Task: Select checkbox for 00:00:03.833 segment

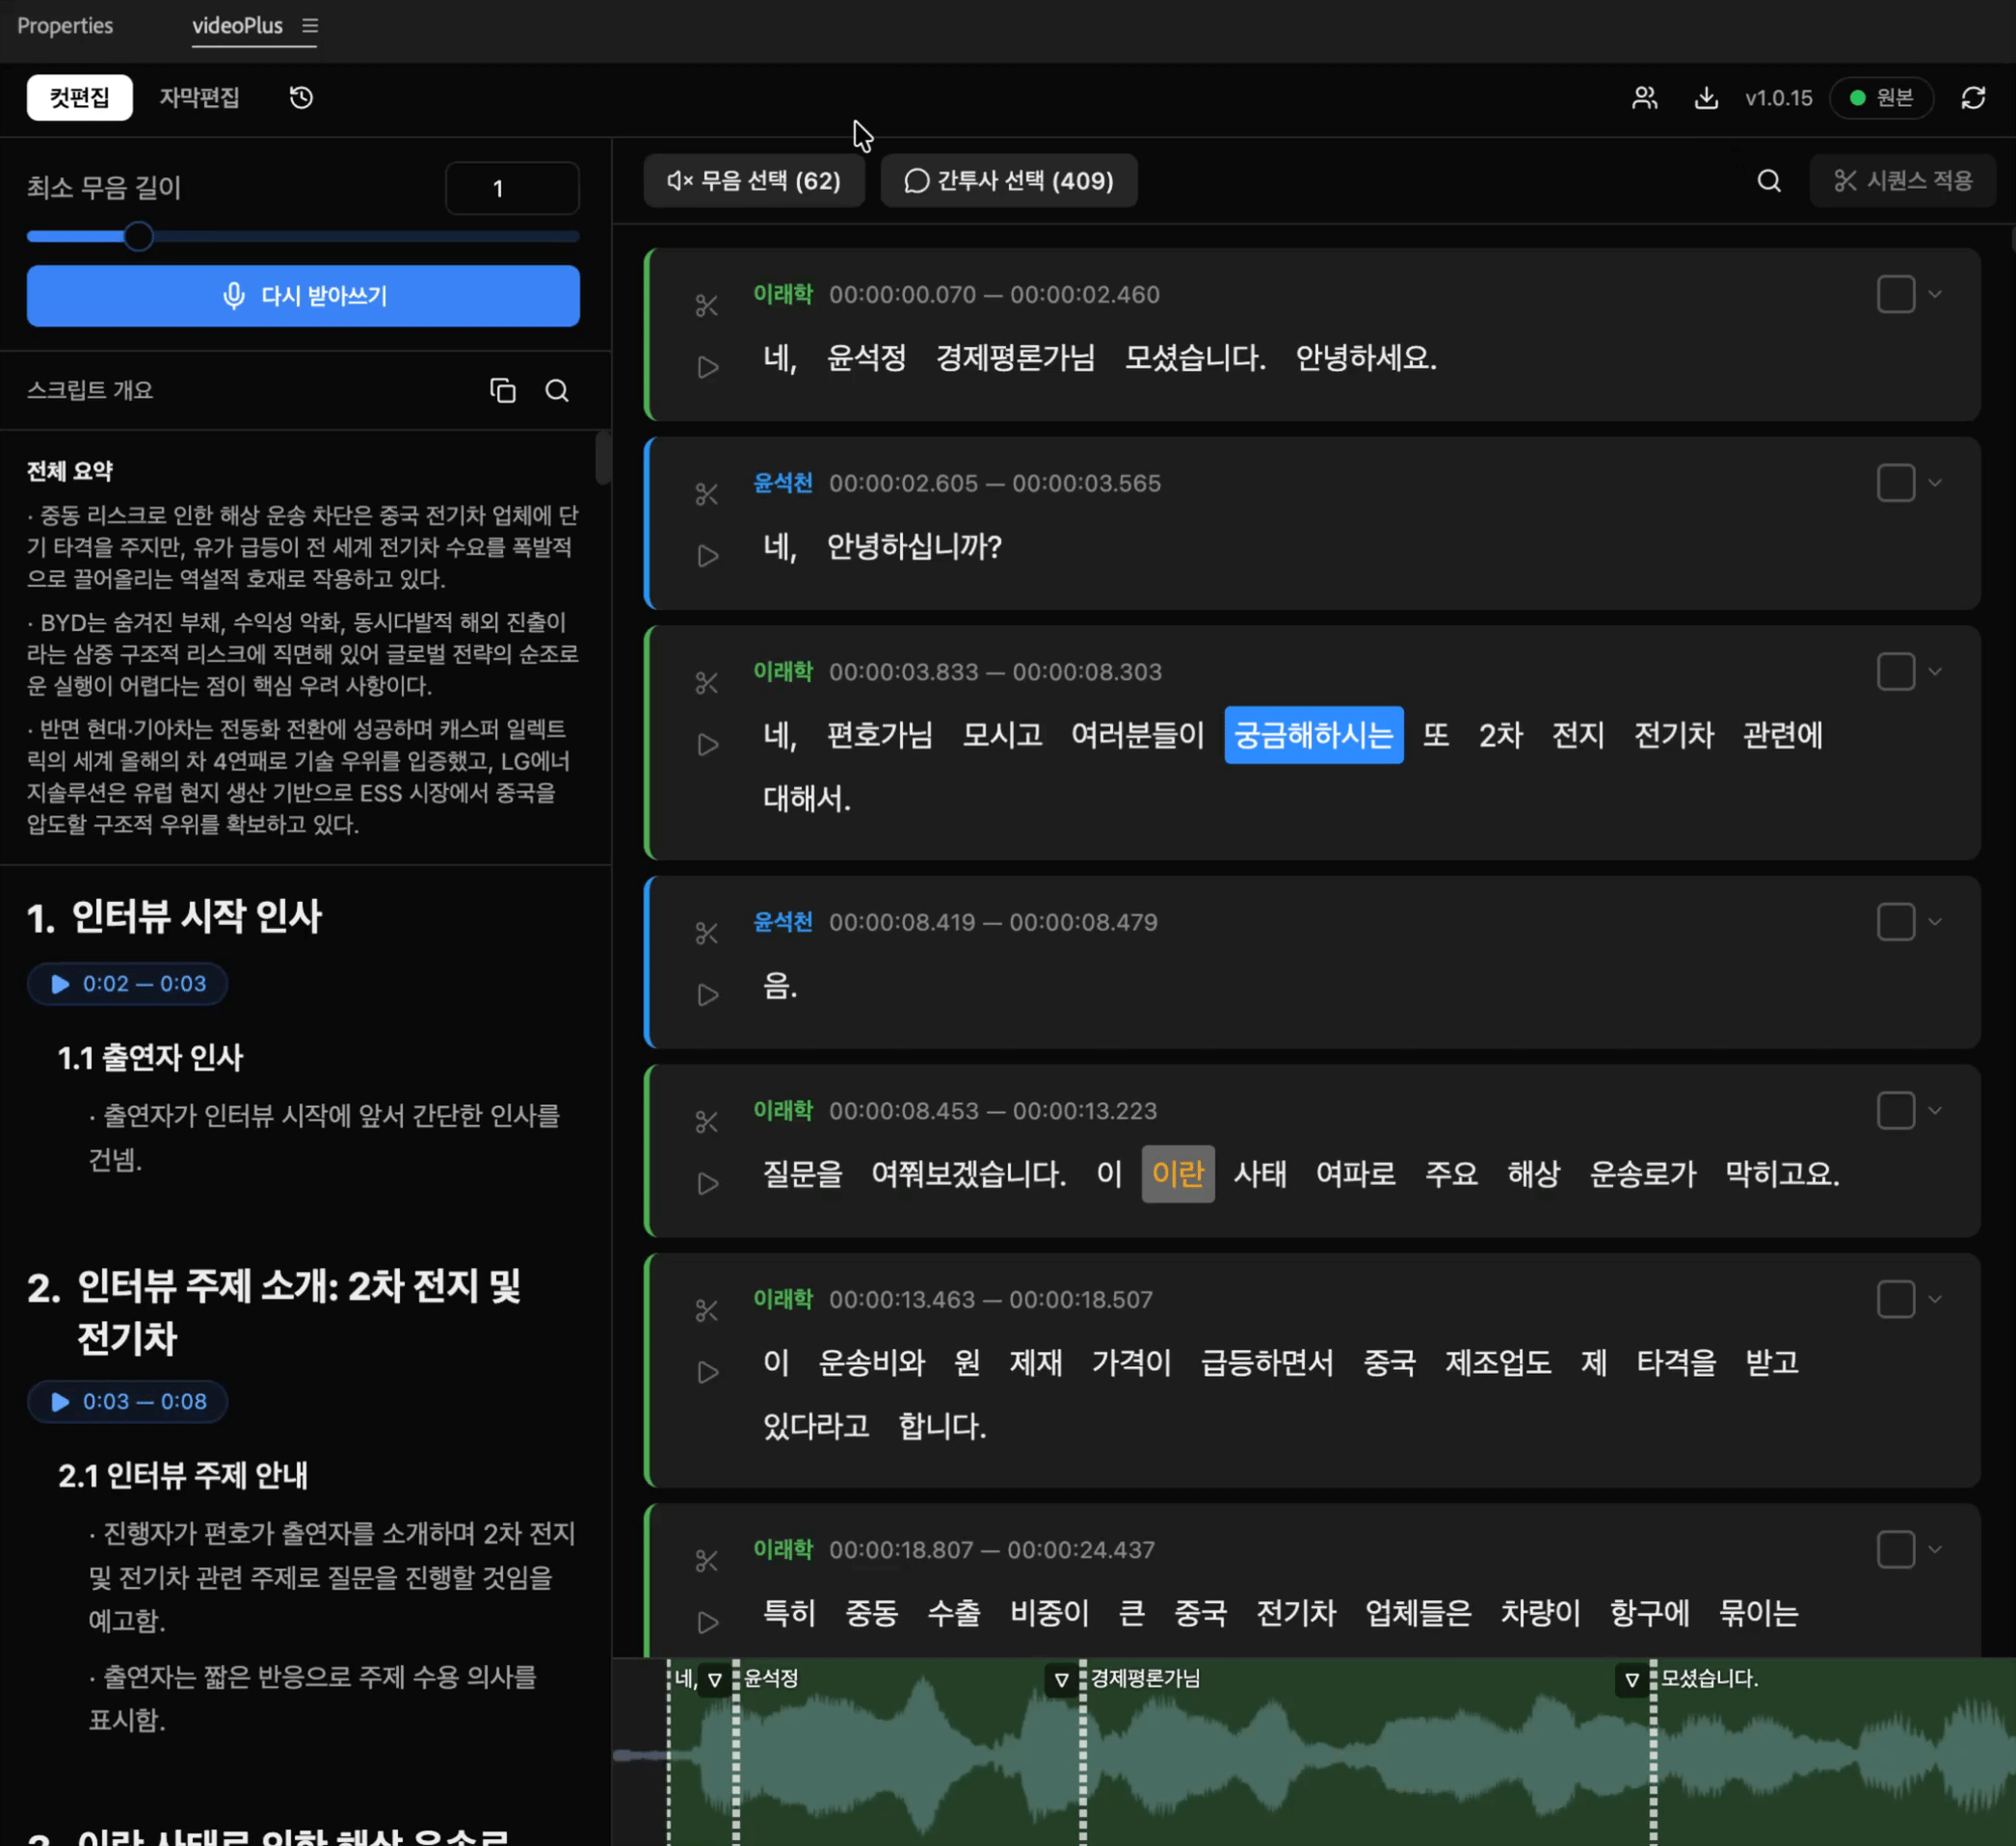Action: pos(1895,672)
